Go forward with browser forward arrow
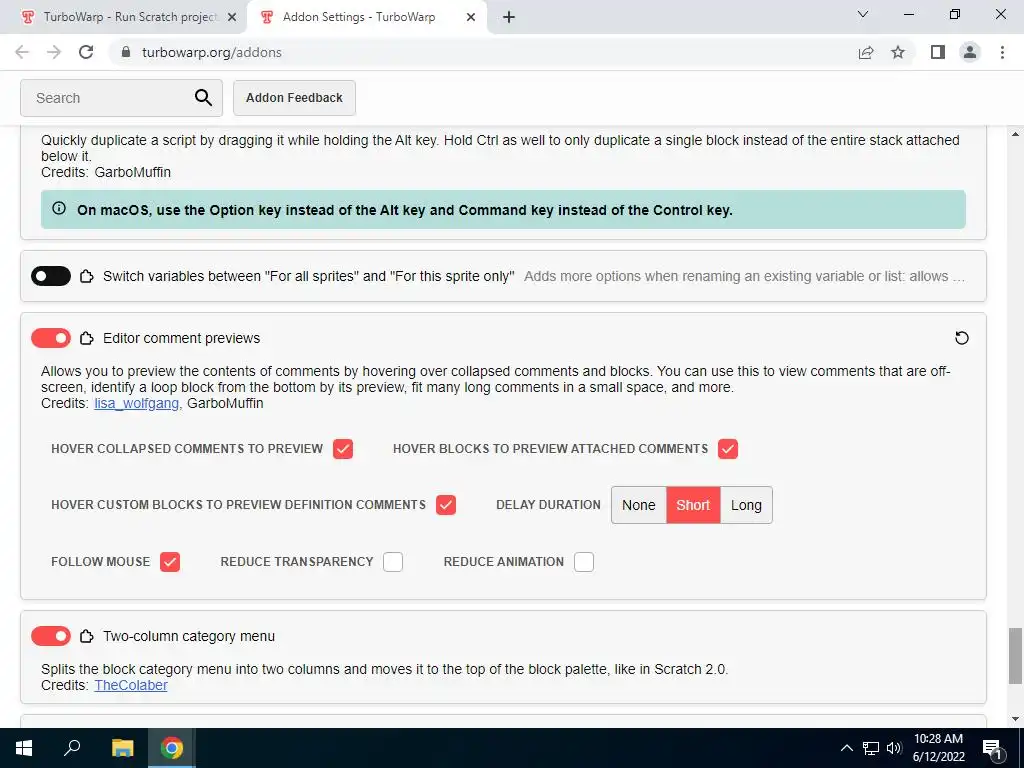 (x=54, y=52)
